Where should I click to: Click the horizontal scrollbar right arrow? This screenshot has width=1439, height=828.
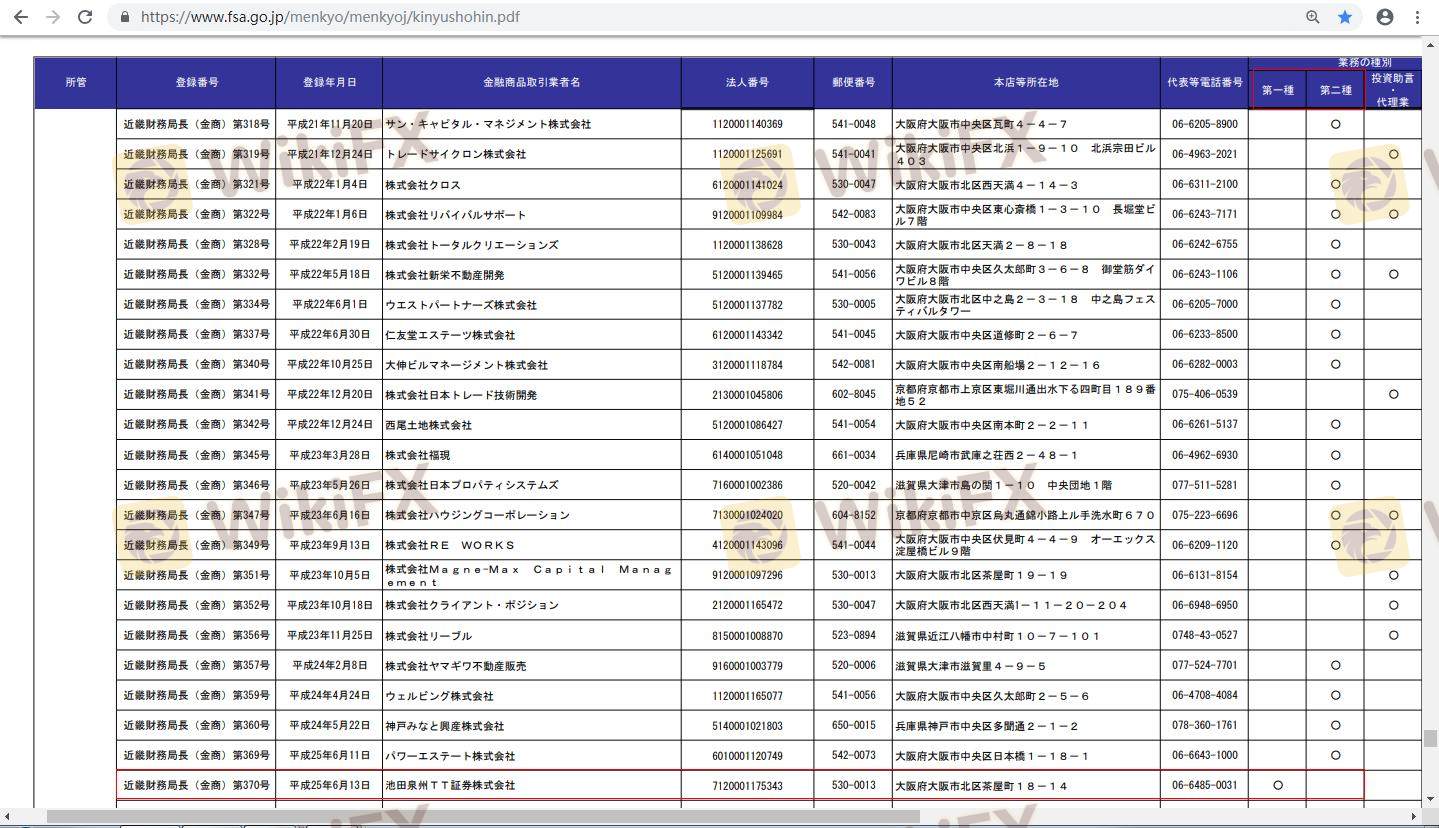click(x=1413, y=817)
